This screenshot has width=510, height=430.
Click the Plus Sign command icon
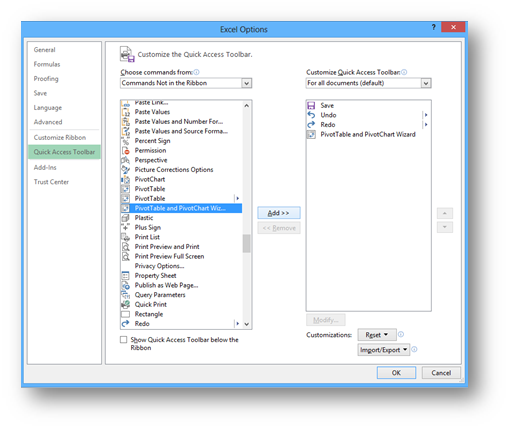coord(126,228)
